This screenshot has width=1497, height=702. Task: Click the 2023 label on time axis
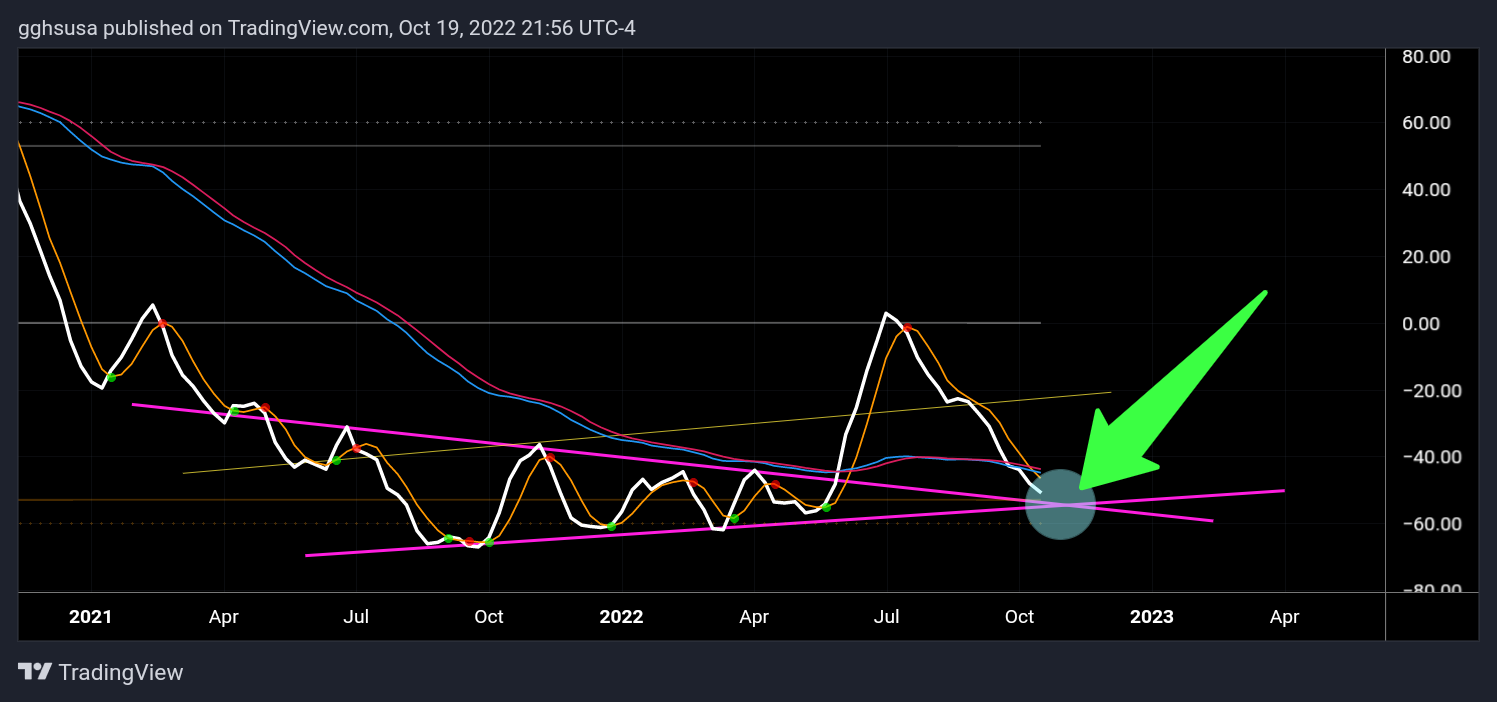click(1151, 617)
